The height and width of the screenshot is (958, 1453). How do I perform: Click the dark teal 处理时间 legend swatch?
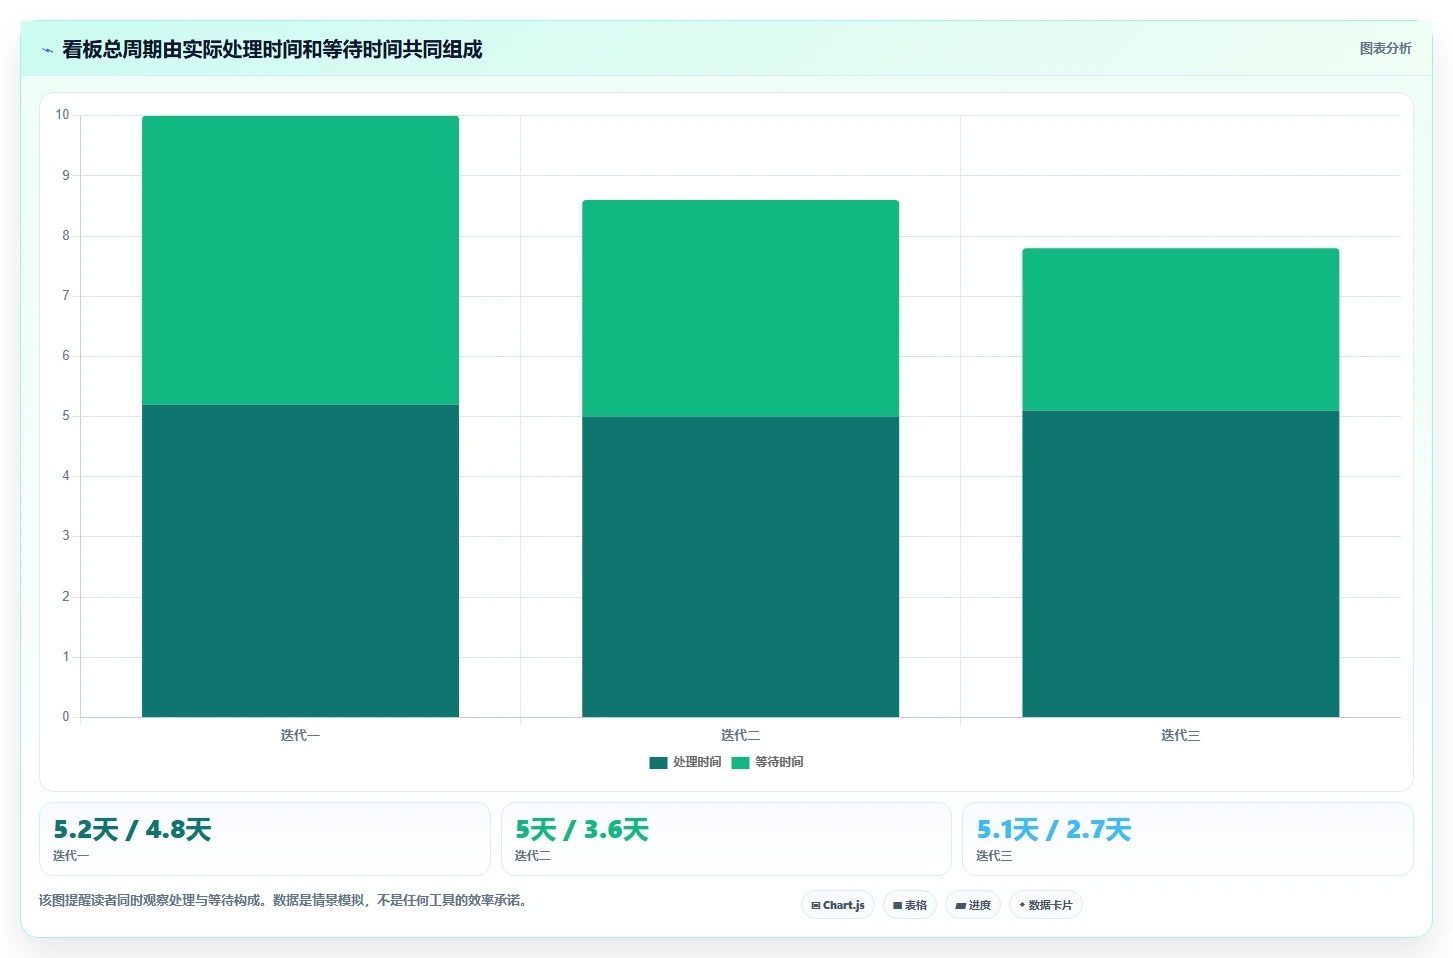coord(658,763)
